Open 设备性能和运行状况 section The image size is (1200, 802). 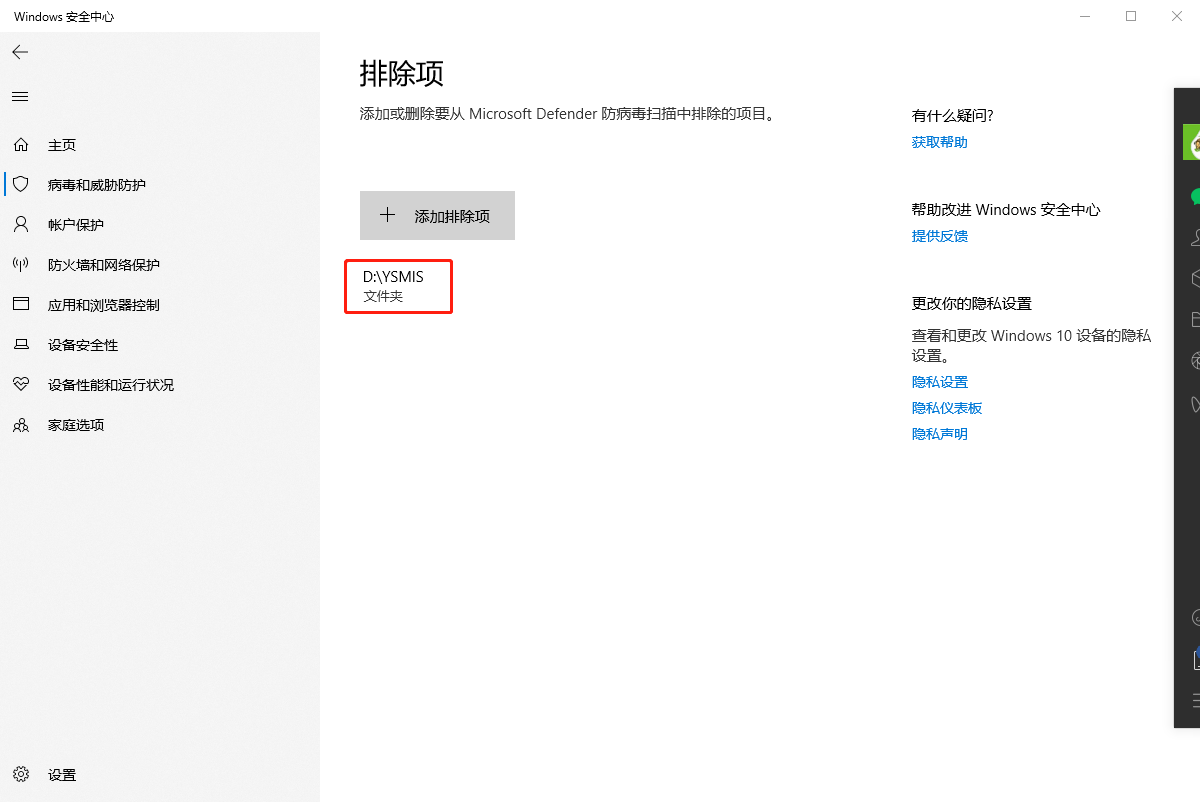[160, 385]
